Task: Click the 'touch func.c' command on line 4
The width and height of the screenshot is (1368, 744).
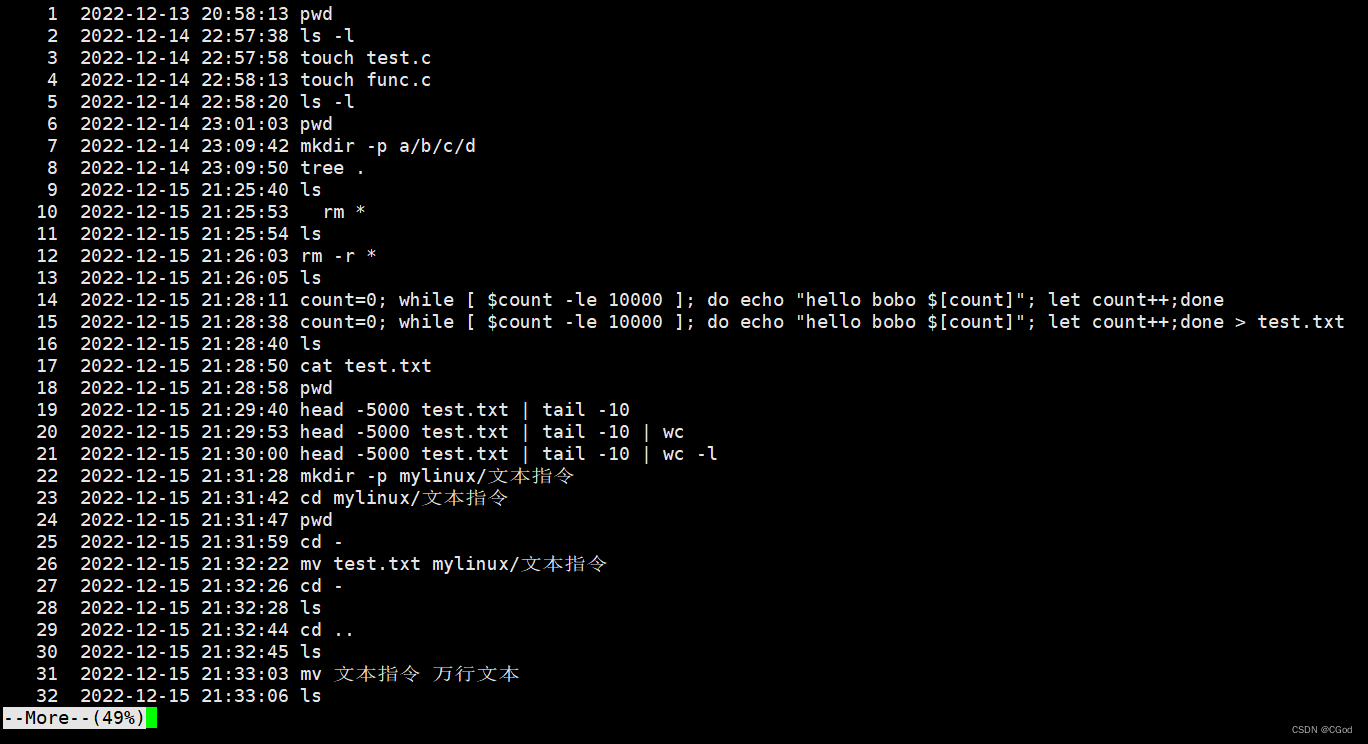Action: click(366, 80)
